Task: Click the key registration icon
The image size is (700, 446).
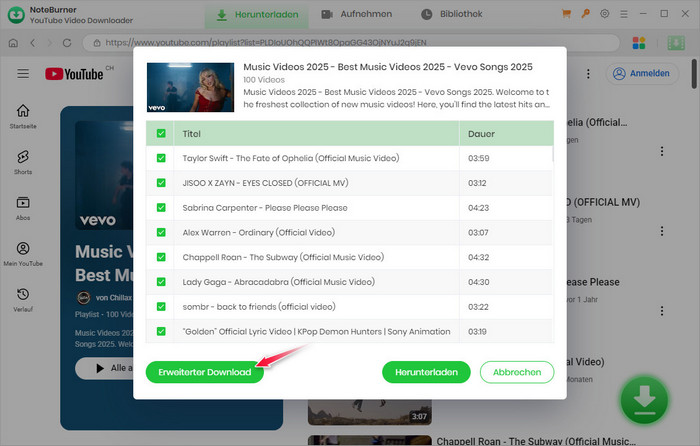Action: coord(586,14)
